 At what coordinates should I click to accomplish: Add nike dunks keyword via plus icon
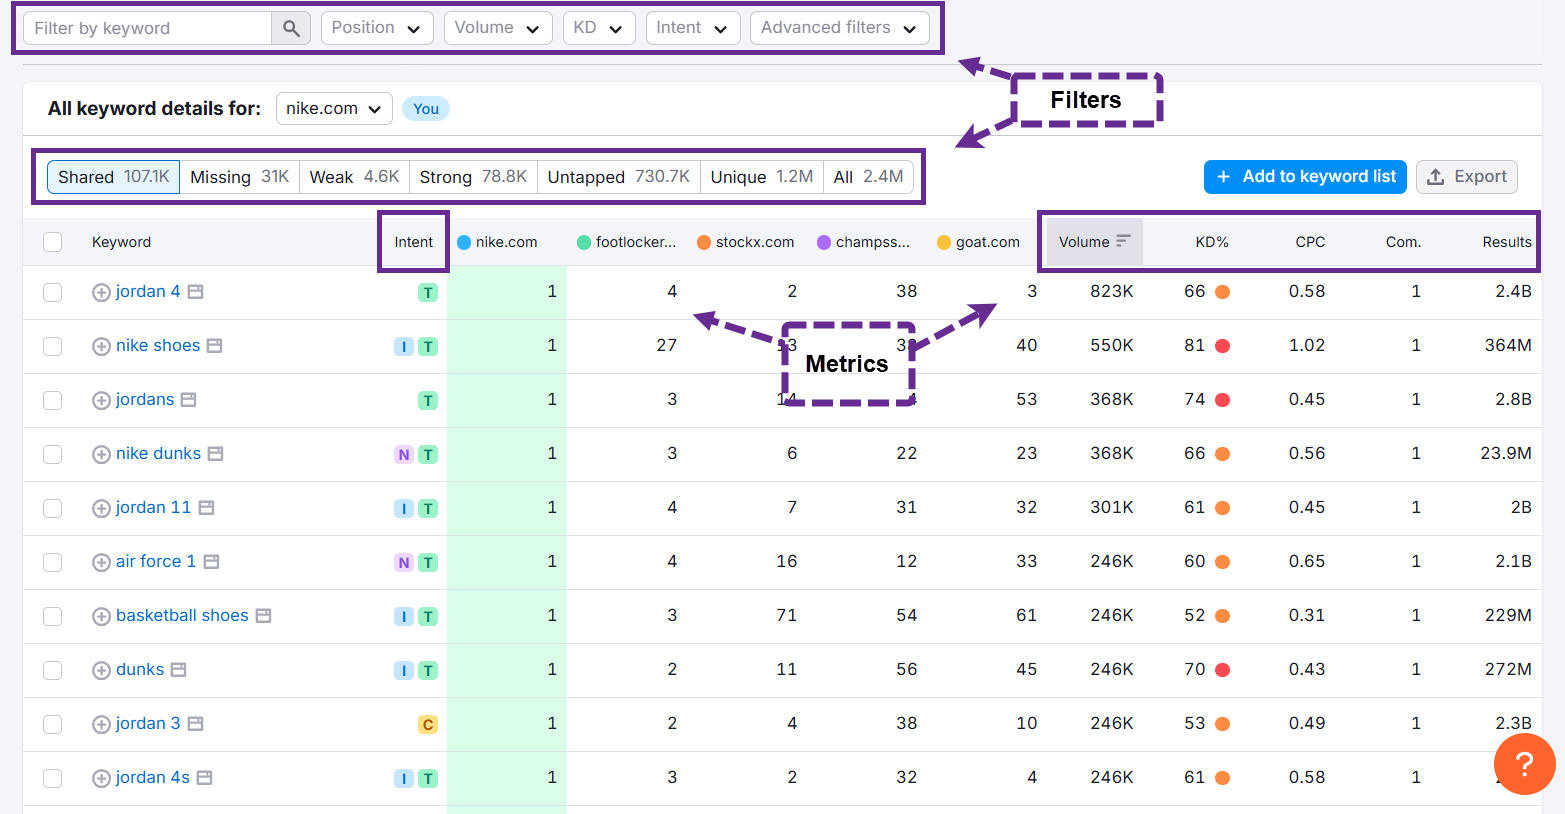(101, 454)
